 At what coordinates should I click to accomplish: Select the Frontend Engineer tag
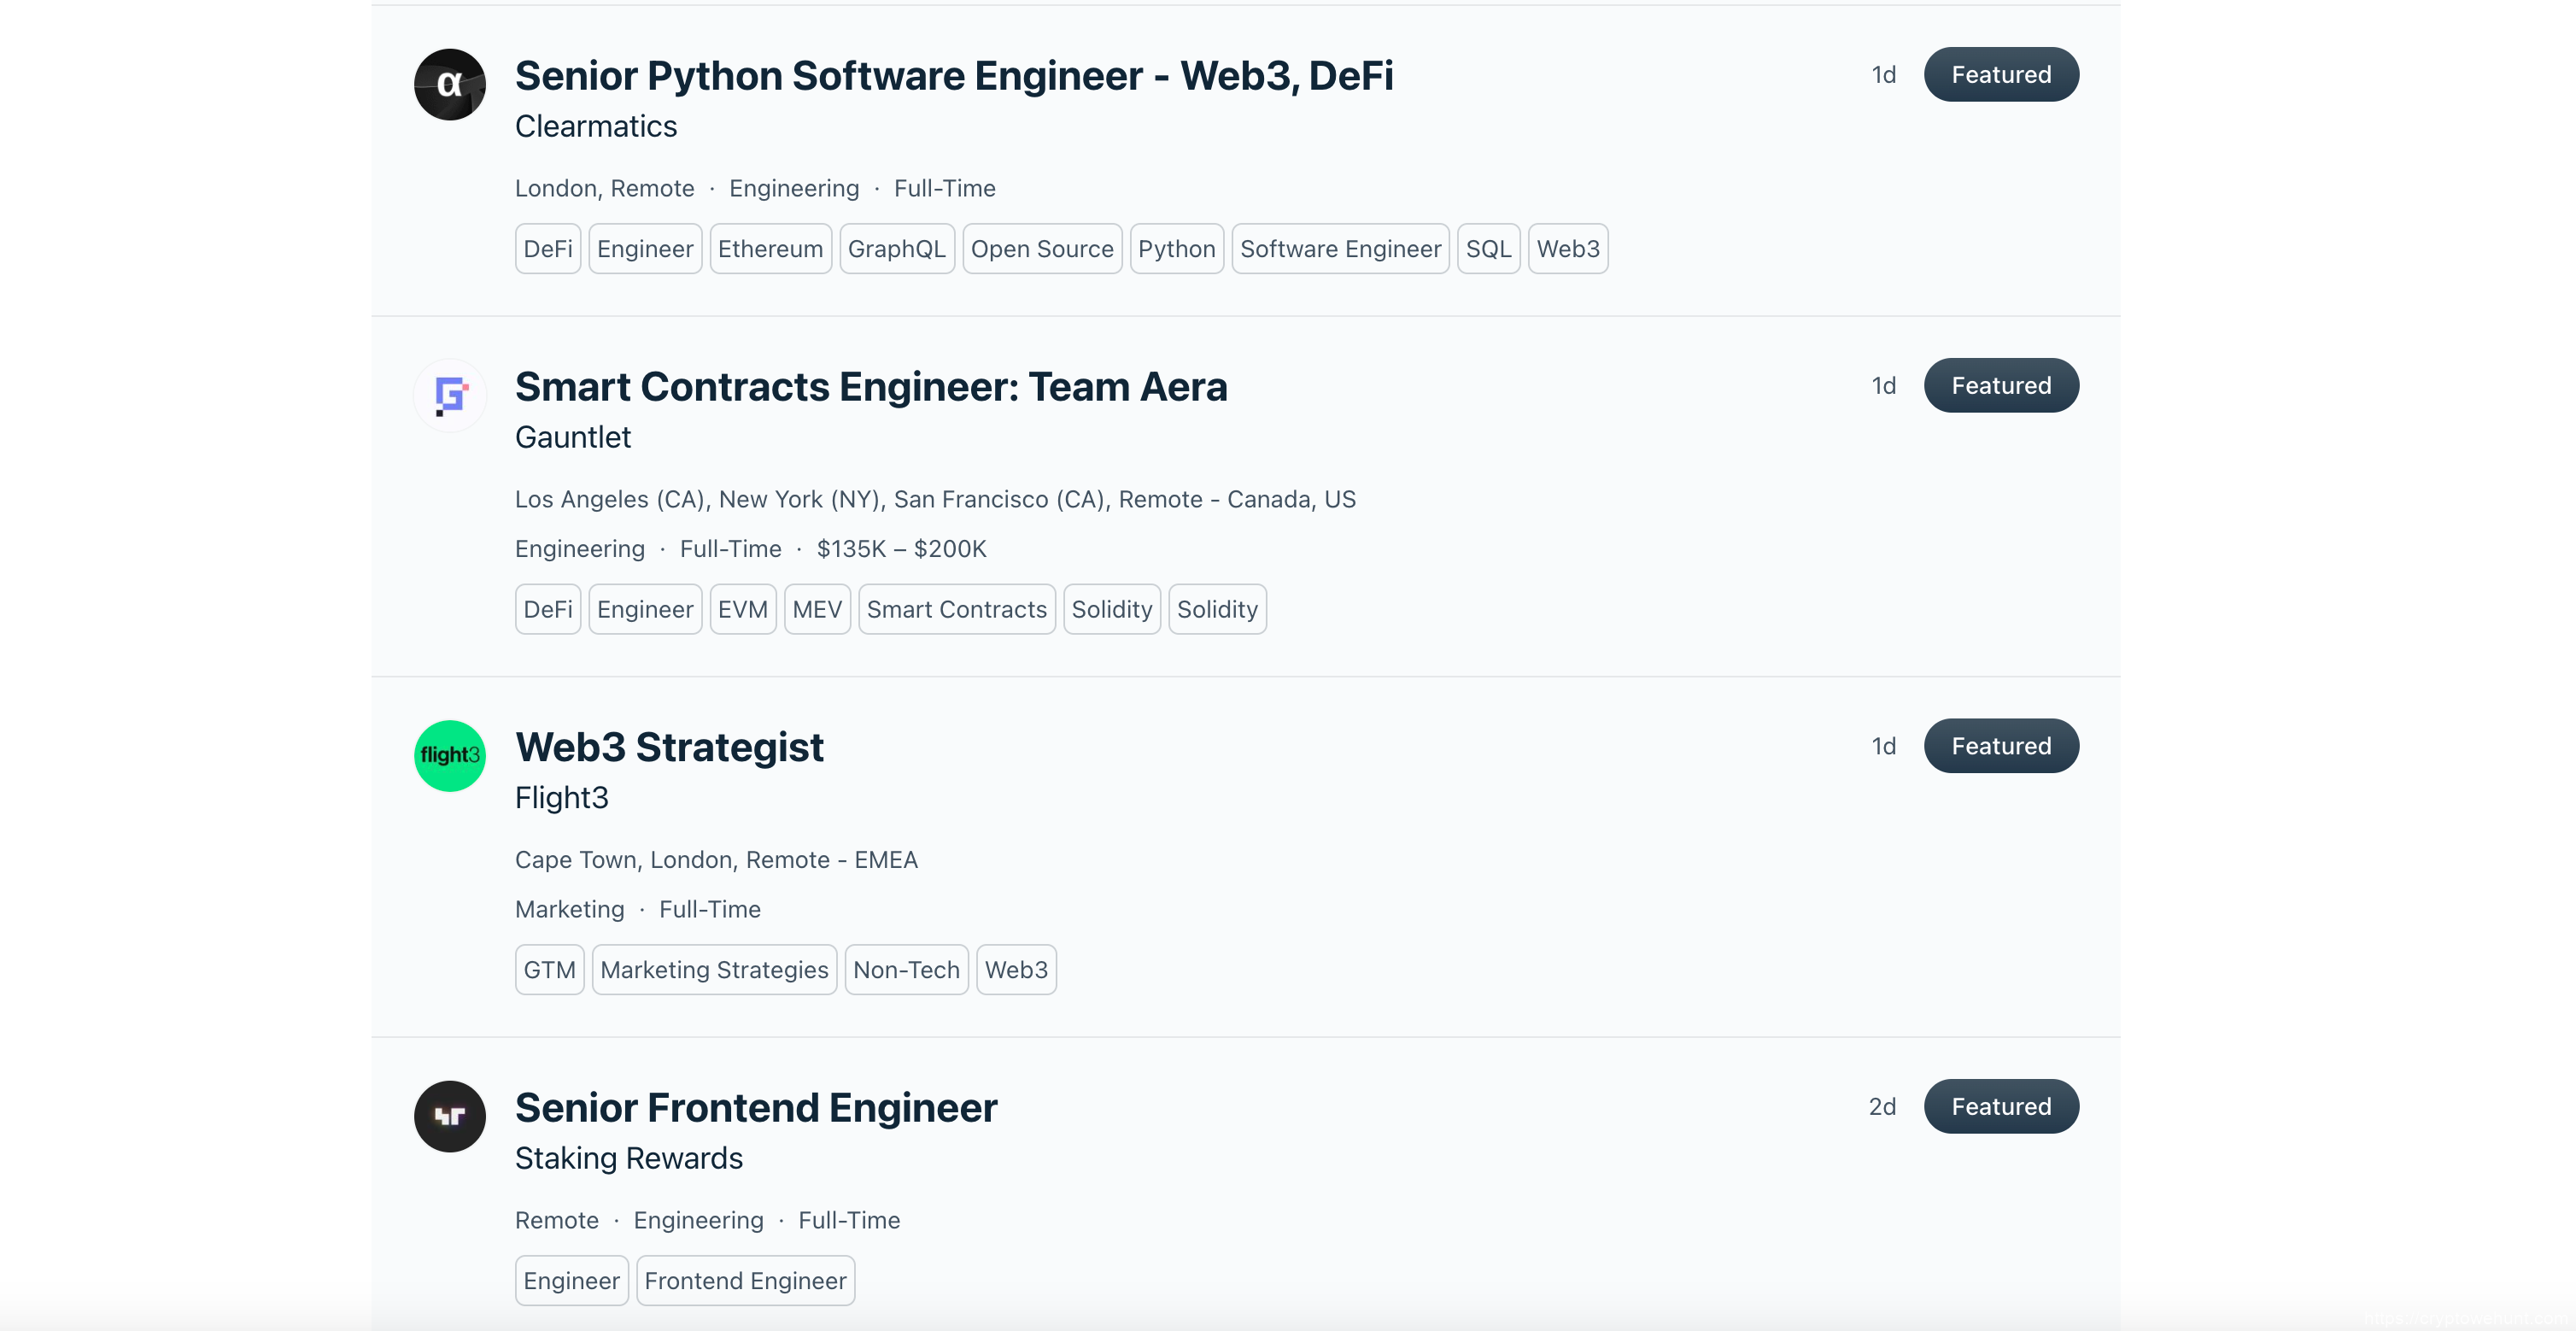point(745,1281)
